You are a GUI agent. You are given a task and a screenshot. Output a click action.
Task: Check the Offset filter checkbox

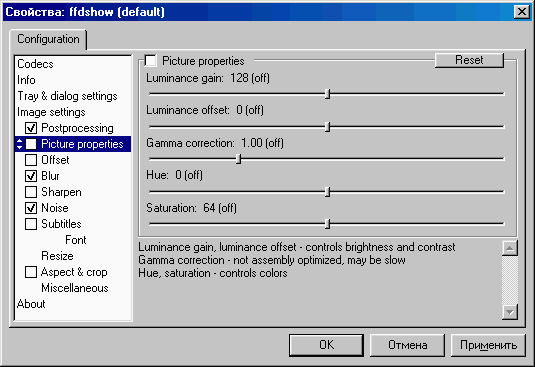pos(31,160)
